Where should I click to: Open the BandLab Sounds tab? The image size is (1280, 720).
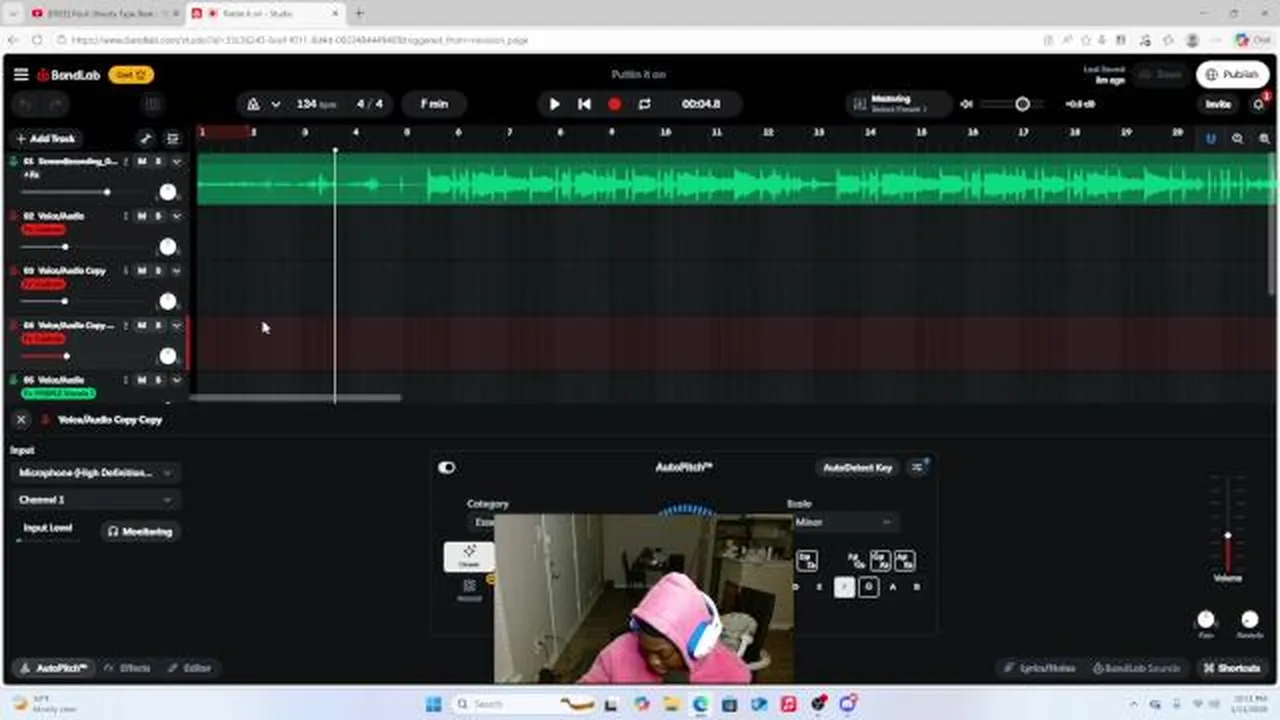pos(1136,668)
